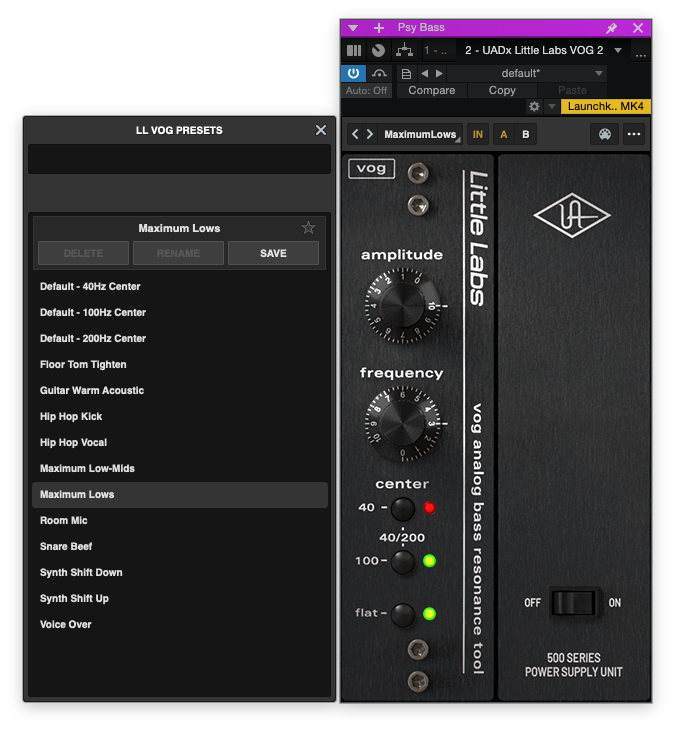This screenshot has height=730, width=675.
Task: Select Floor Tom Tighten preset
Action: (180, 365)
